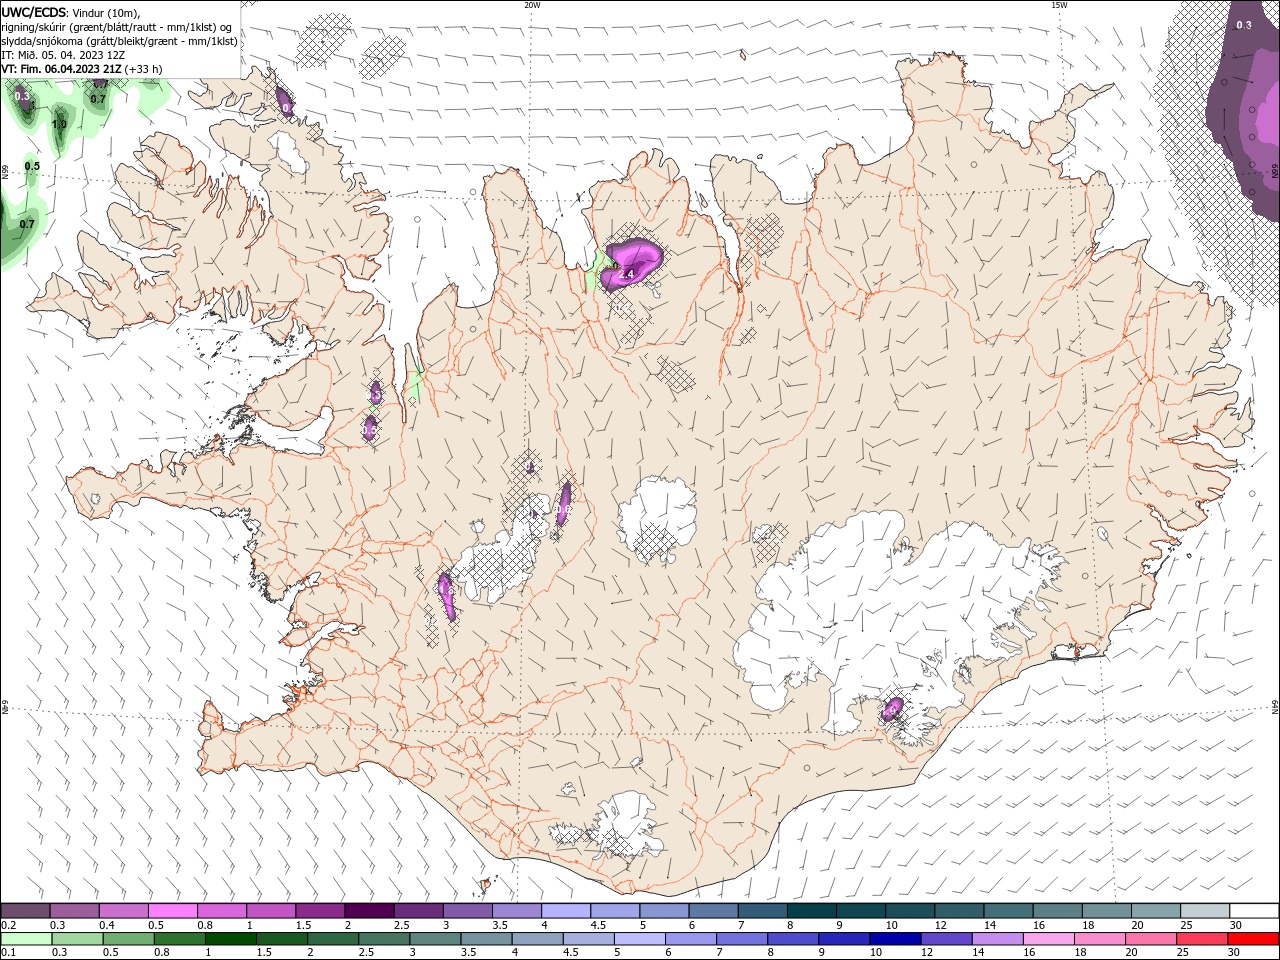Click the bright red 30 mm rain swatch
This screenshot has height=960, width=1280.
pos(1254,939)
